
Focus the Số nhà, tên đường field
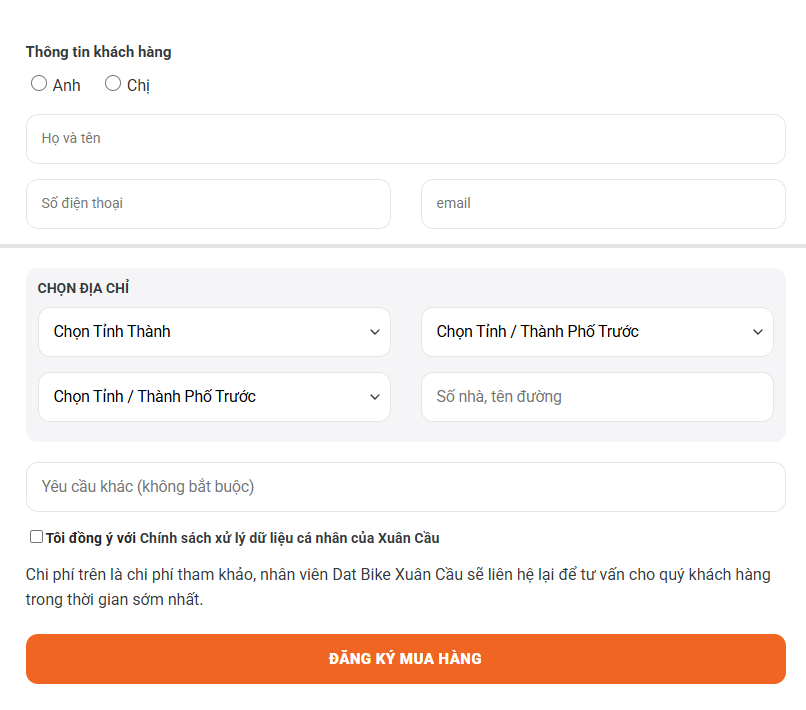[x=597, y=397]
